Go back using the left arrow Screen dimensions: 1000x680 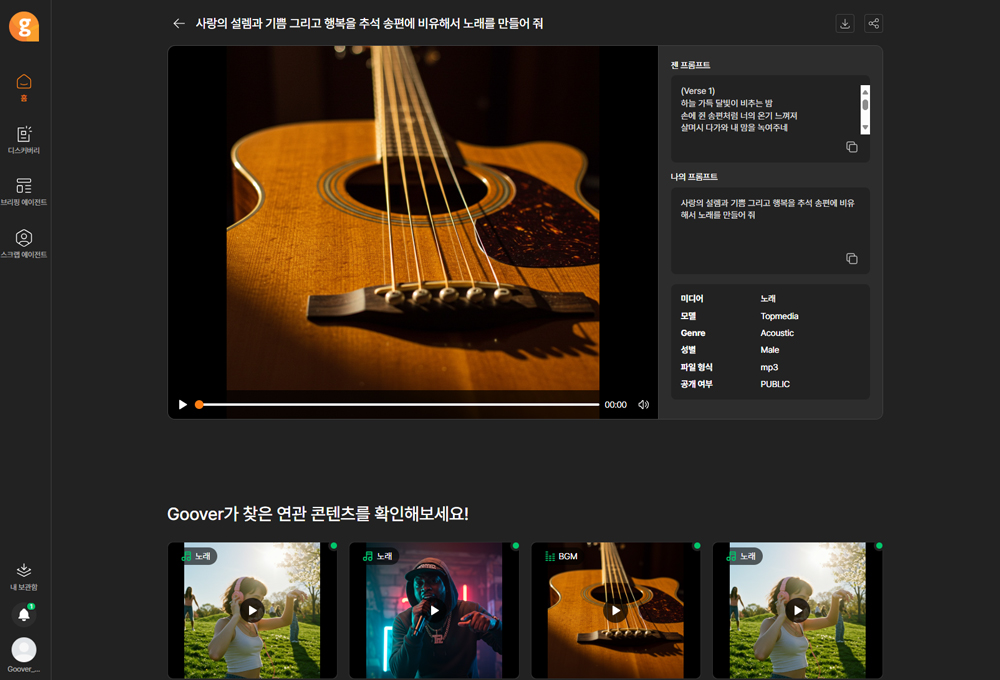point(179,24)
